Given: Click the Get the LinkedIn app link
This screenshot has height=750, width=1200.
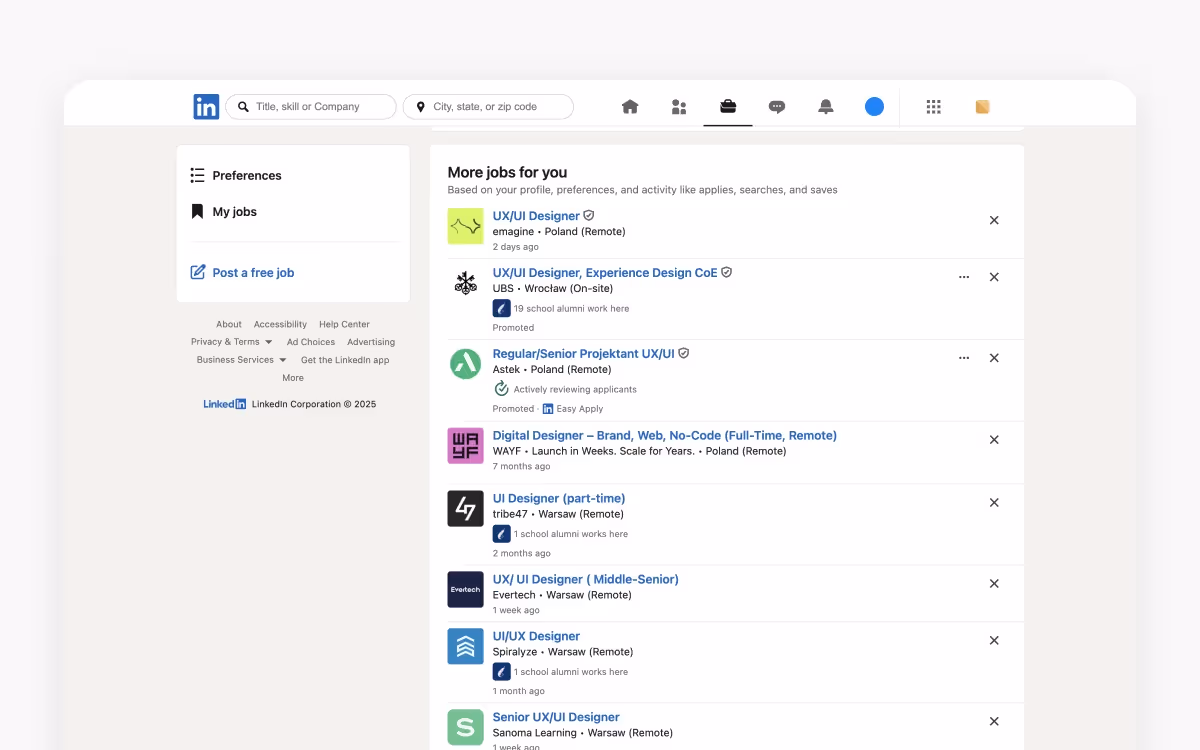Looking at the screenshot, I should [345, 360].
